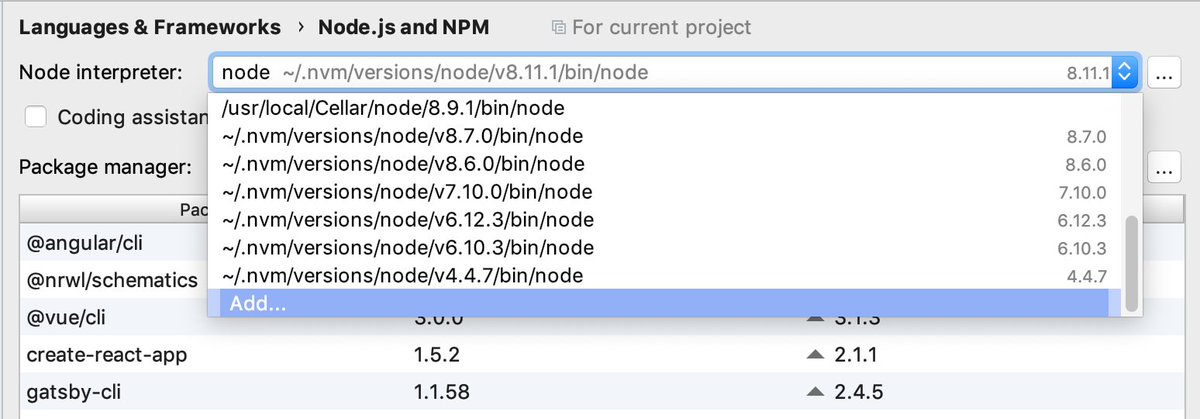This screenshot has width=1200, height=419.
Task: Pick the node v4.4.7 interpreter
Action: point(658,275)
